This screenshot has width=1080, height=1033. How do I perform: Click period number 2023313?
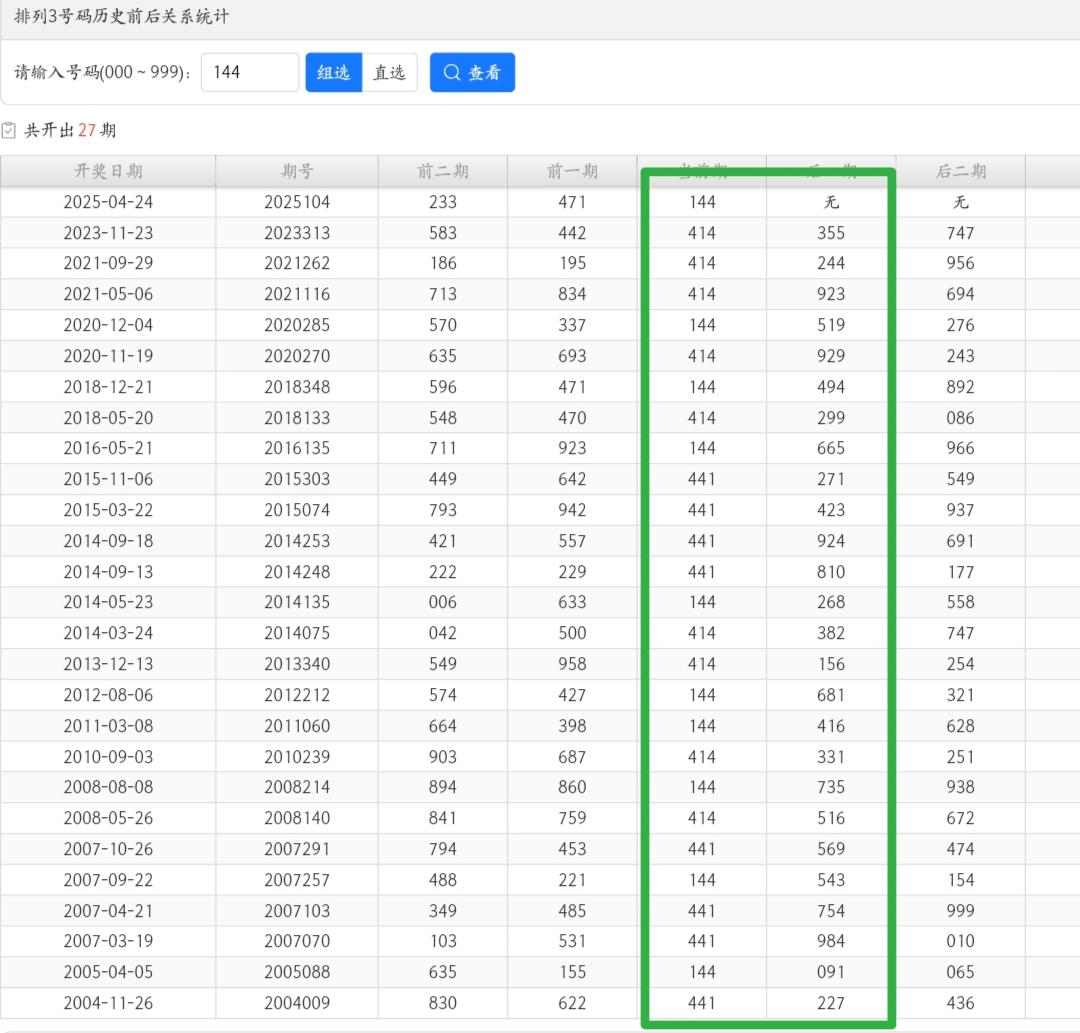297,233
